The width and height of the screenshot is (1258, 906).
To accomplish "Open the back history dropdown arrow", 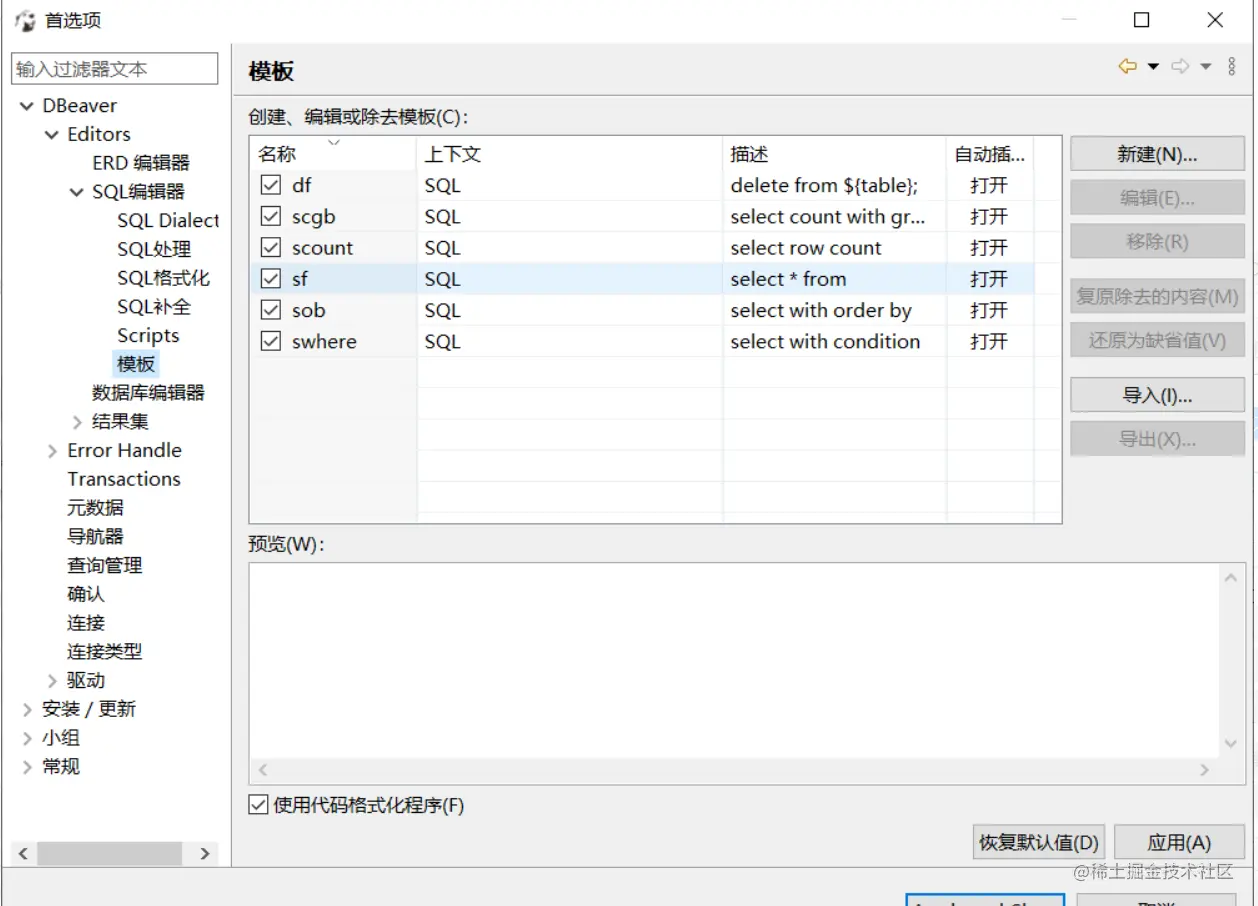I will 1153,67.
